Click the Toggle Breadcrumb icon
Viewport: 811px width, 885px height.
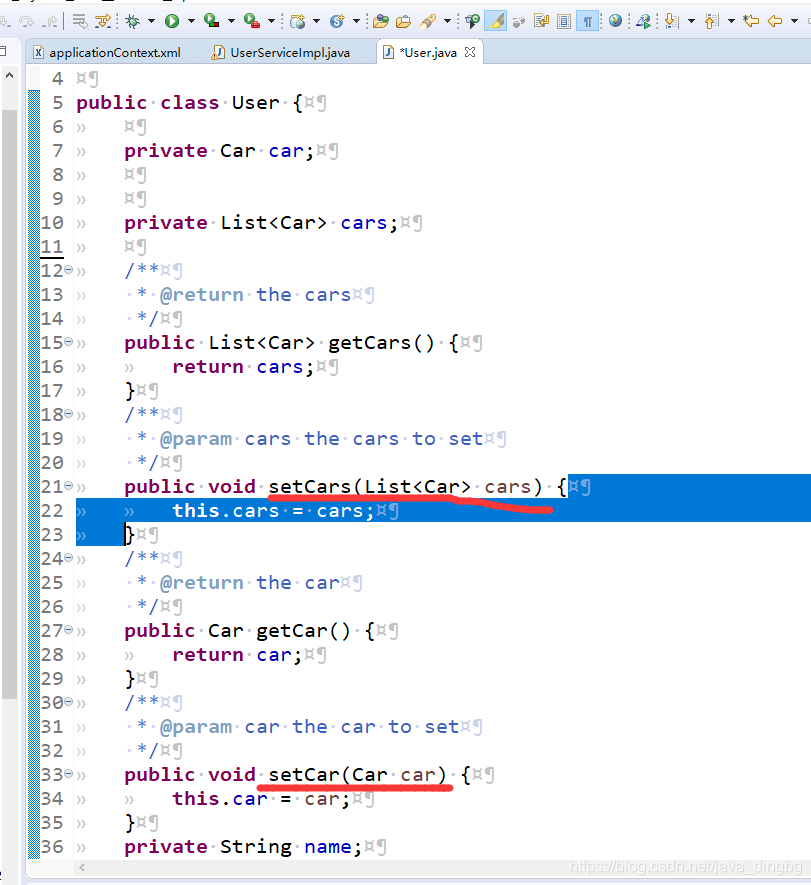coord(472,21)
